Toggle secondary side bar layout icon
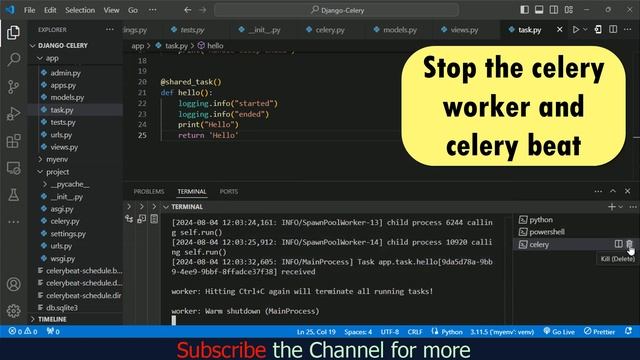640x360 pixels. click(x=554, y=10)
